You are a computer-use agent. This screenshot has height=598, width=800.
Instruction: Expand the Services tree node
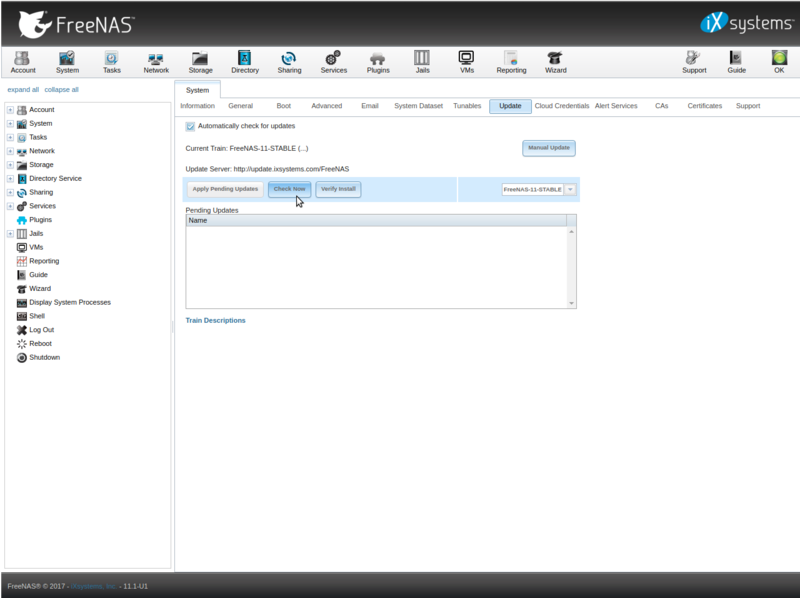10,206
